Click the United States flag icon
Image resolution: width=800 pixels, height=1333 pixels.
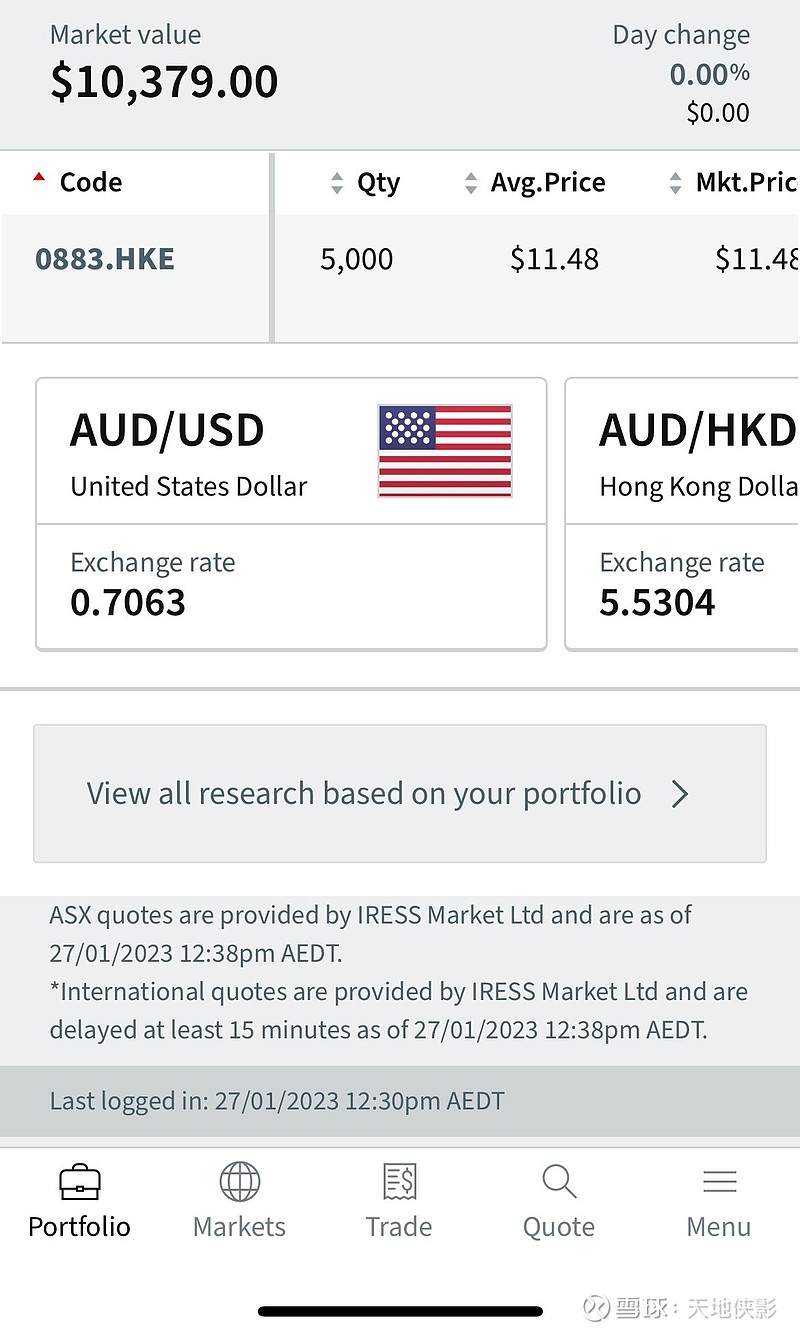[x=445, y=451]
